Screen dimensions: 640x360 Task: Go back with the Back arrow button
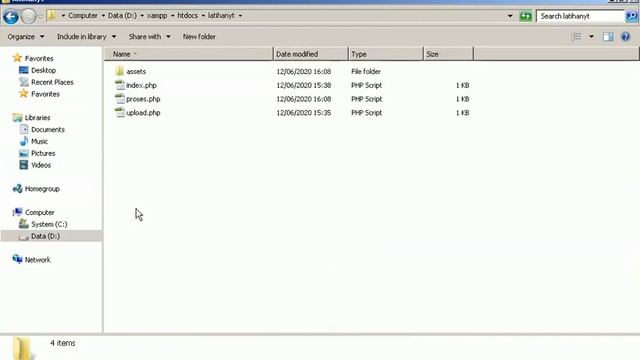11,16
